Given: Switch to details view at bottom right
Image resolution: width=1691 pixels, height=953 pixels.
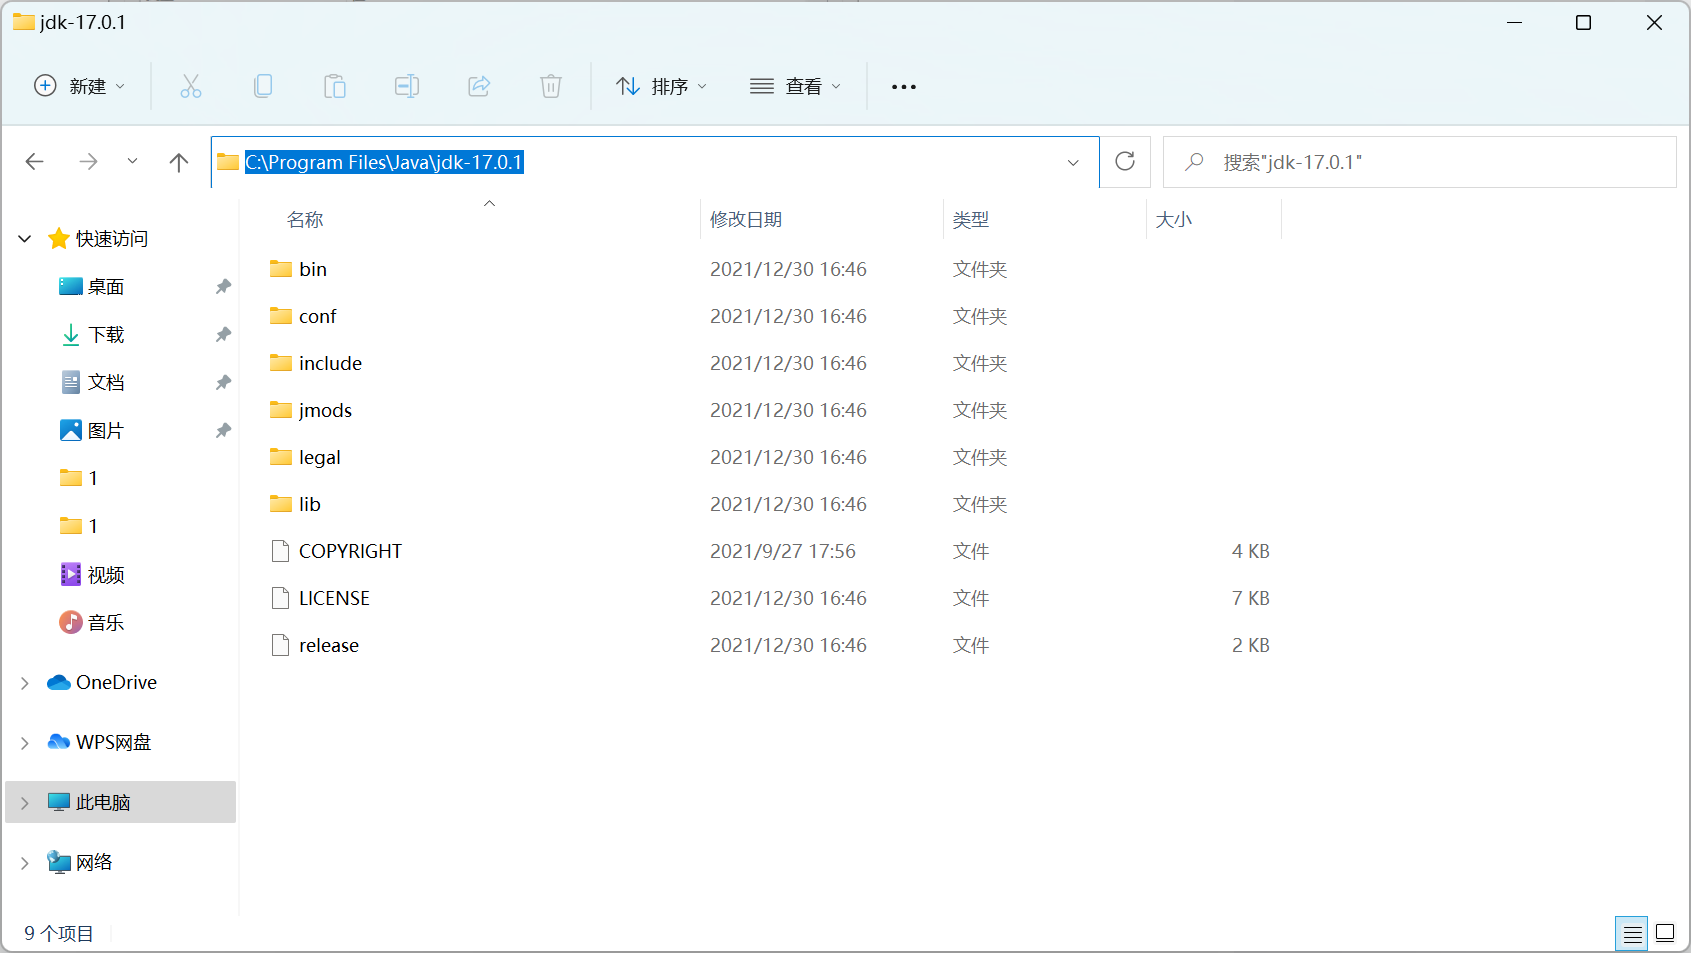Looking at the screenshot, I should coord(1632,932).
